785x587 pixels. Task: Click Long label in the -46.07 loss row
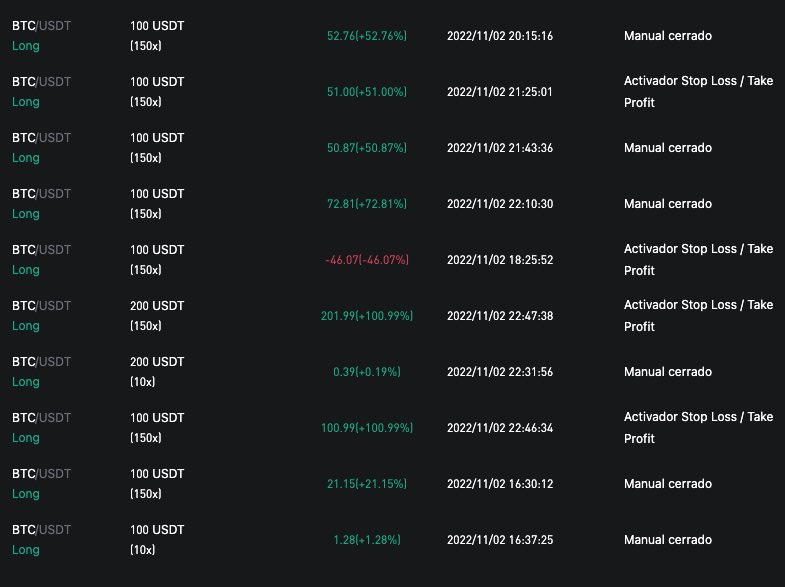point(26,270)
